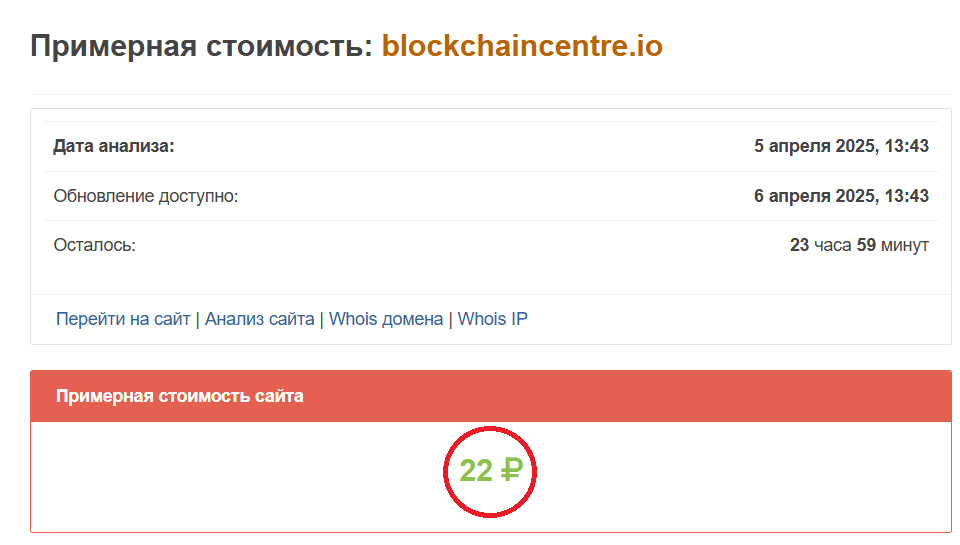Image resolution: width=960 pixels, height=545 pixels.
Task: Open the blockchaincentre.io domain link in heading
Action: click(522, 46)
